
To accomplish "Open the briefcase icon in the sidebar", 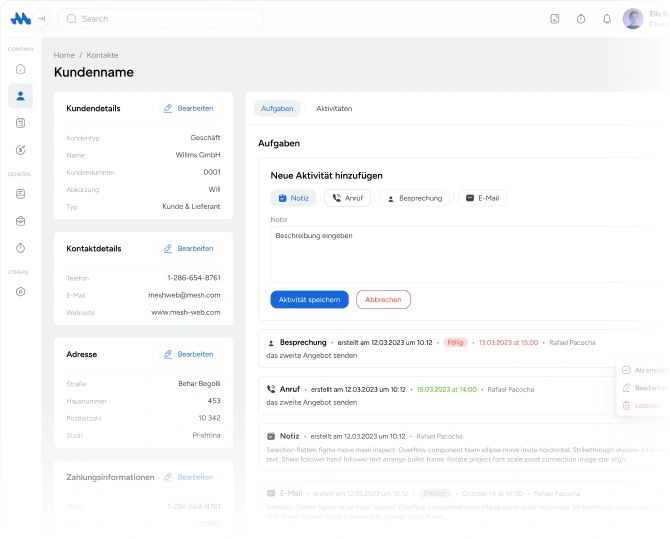I will [20, 220].
